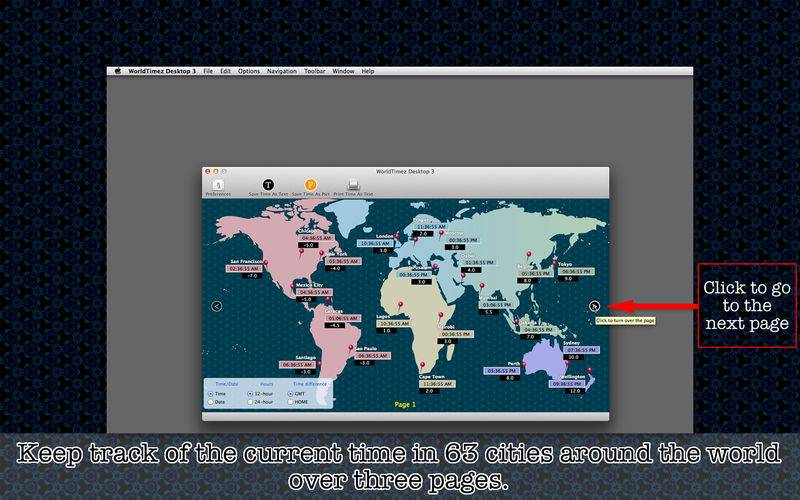Click the Wellington time 09:36:55 PM

click(567, 384)
